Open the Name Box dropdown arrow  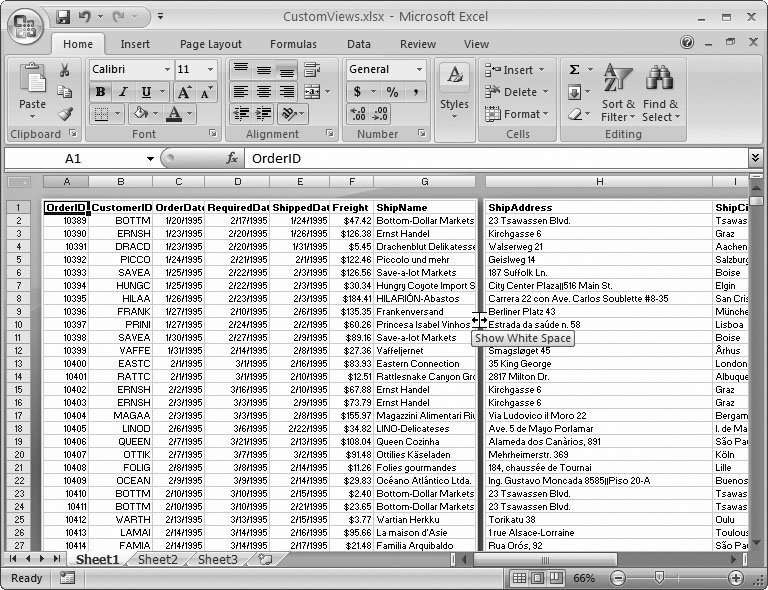pos(150,159)
